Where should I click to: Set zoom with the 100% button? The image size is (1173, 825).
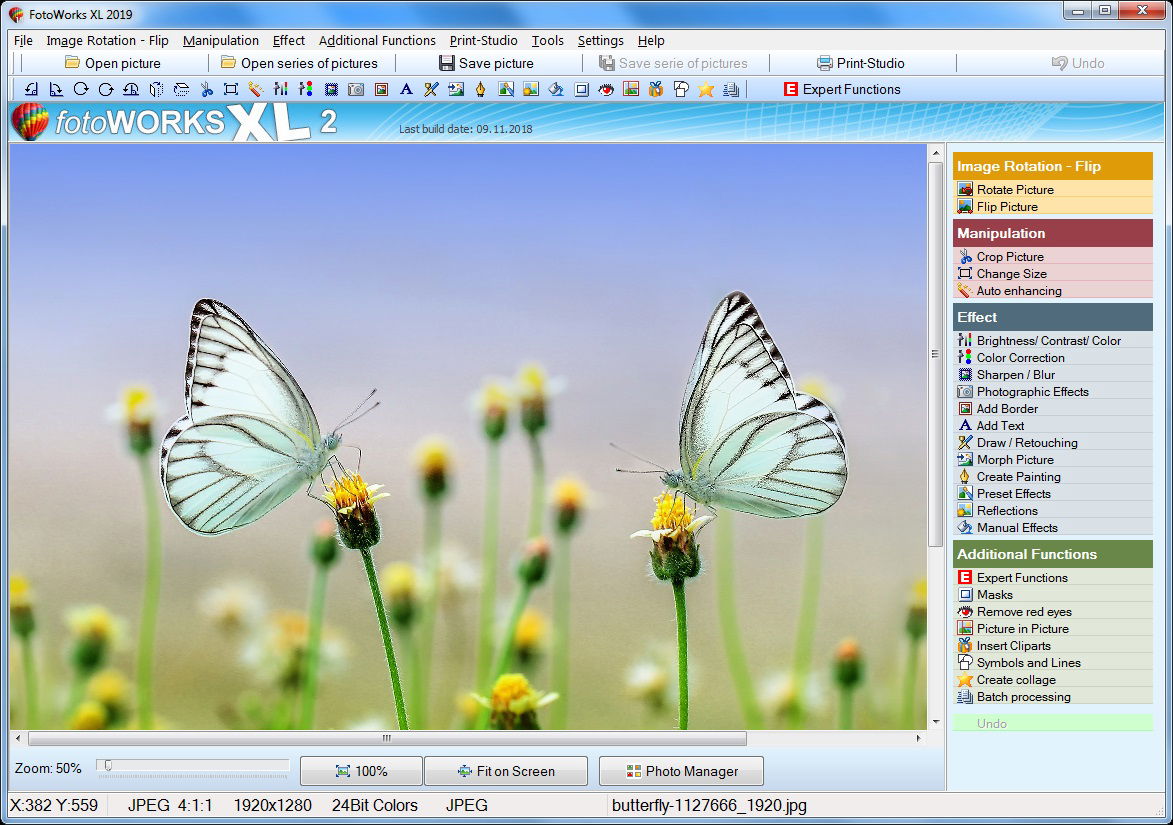pyautogui.click(x=361, y=771)
